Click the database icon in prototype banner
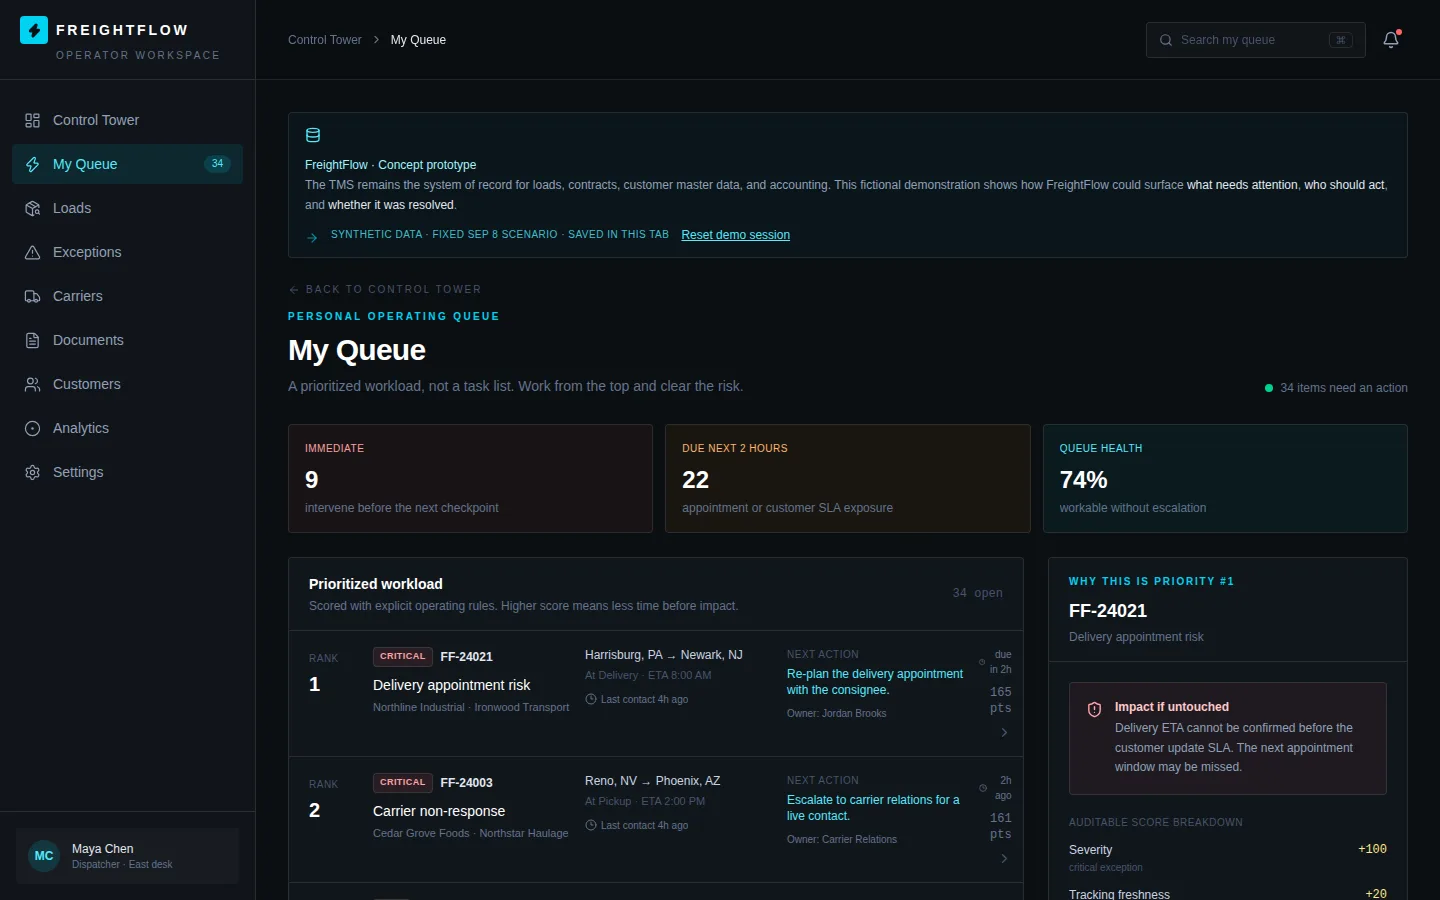The image size is (1440, 900). click(313, 136)
